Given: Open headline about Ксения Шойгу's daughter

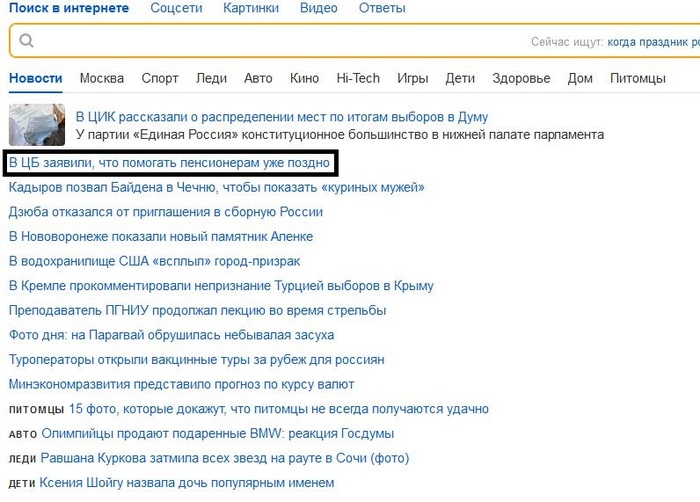Looking at the screenshot, I should pos(187,483).
